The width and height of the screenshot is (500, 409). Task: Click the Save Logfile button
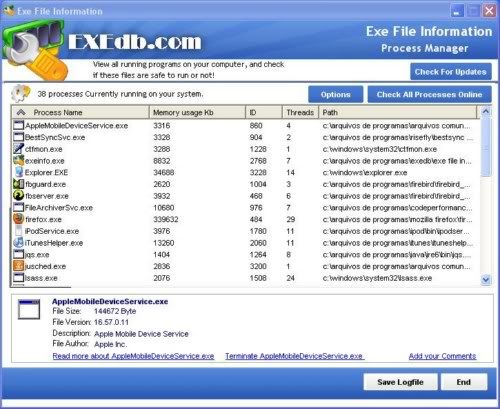tap(400, 382)
